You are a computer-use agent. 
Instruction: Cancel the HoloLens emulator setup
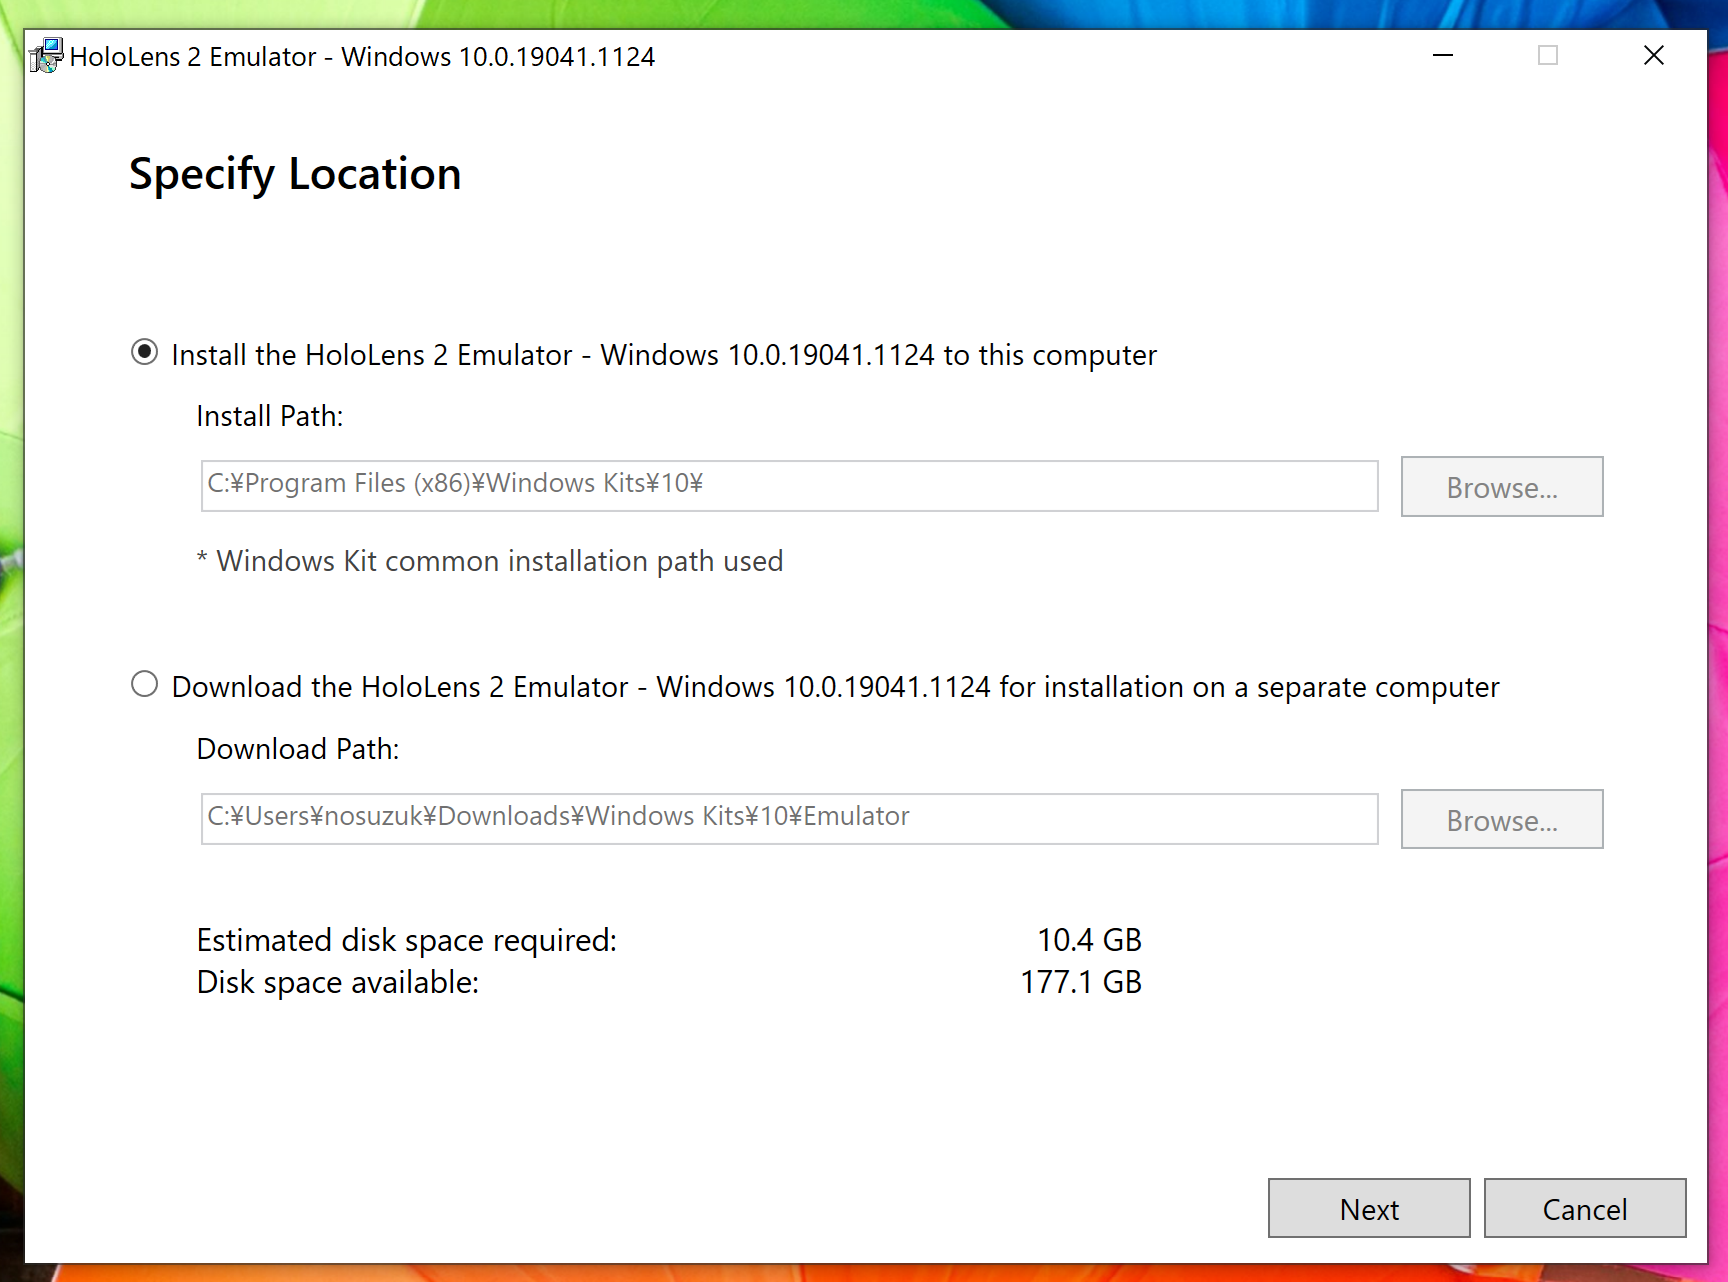click(1584, 1209)
